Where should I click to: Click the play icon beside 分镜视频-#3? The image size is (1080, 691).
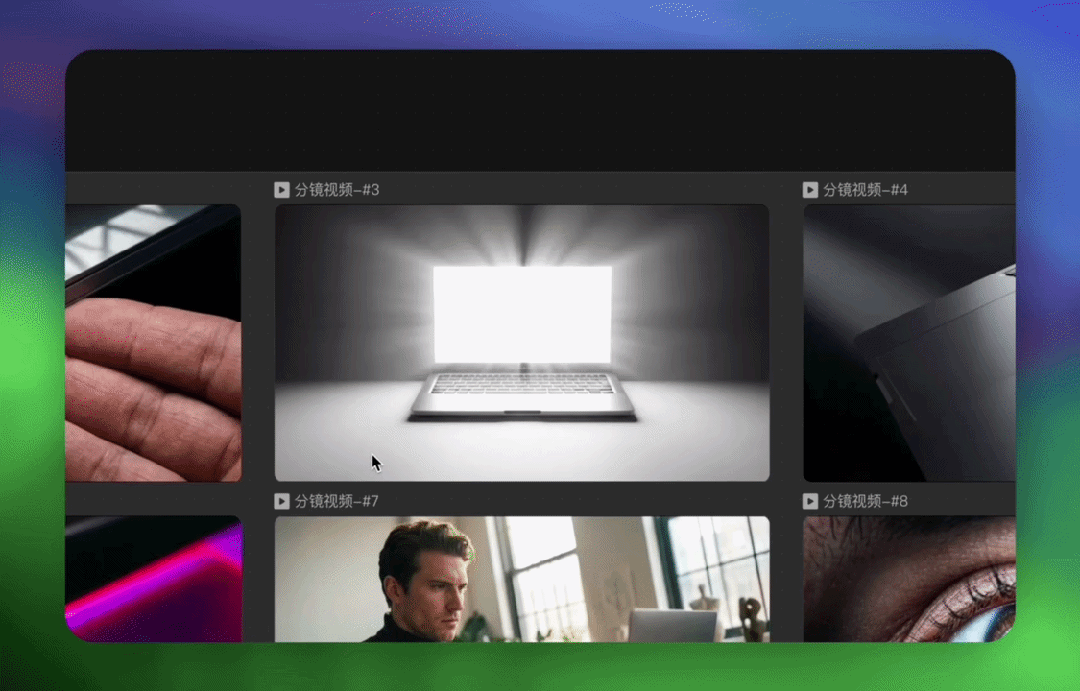tap(282, 190)
